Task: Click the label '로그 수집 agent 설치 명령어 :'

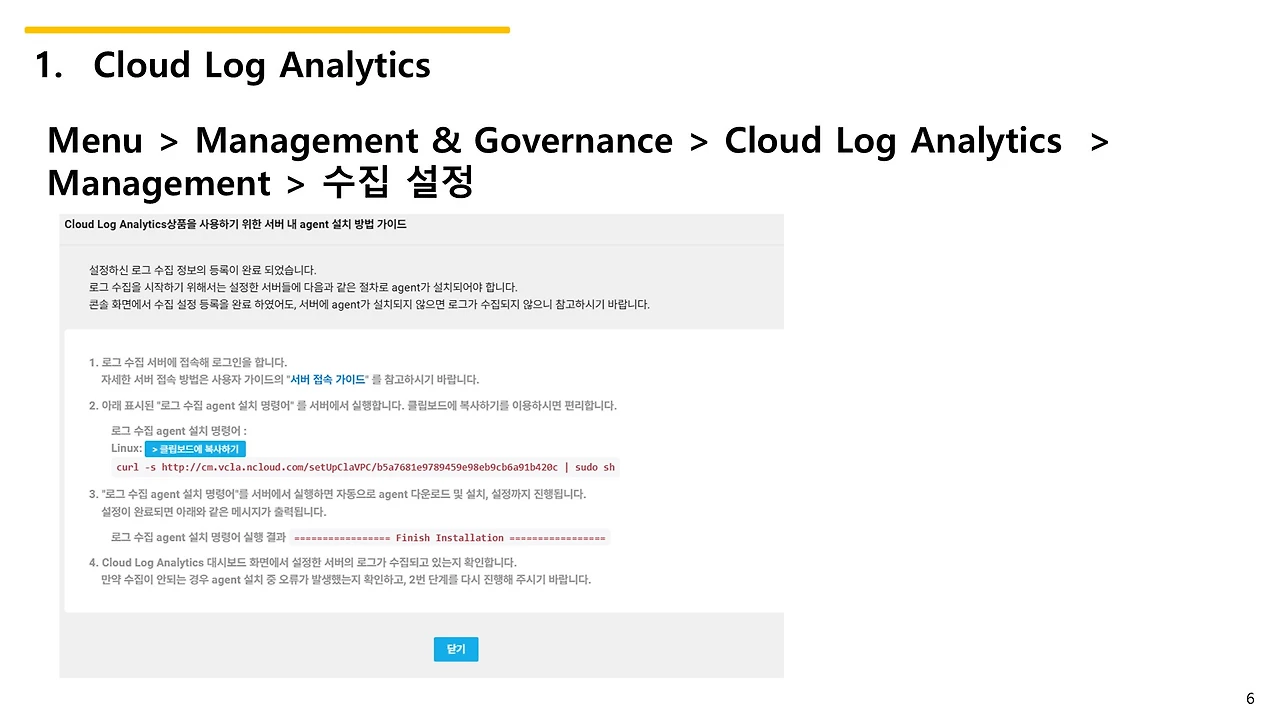Action: pos(179,431)
